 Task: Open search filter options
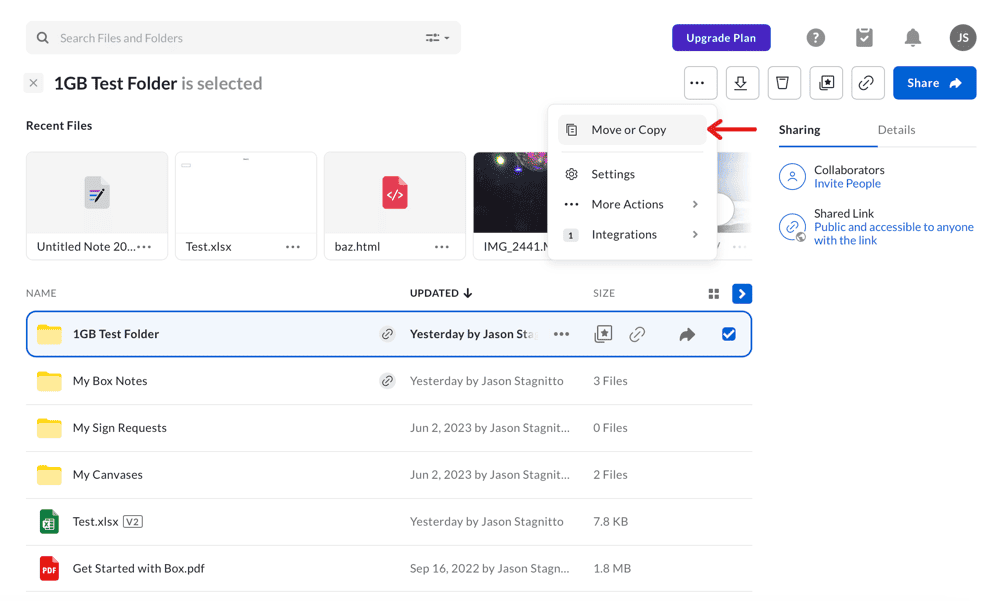point(435,37)
